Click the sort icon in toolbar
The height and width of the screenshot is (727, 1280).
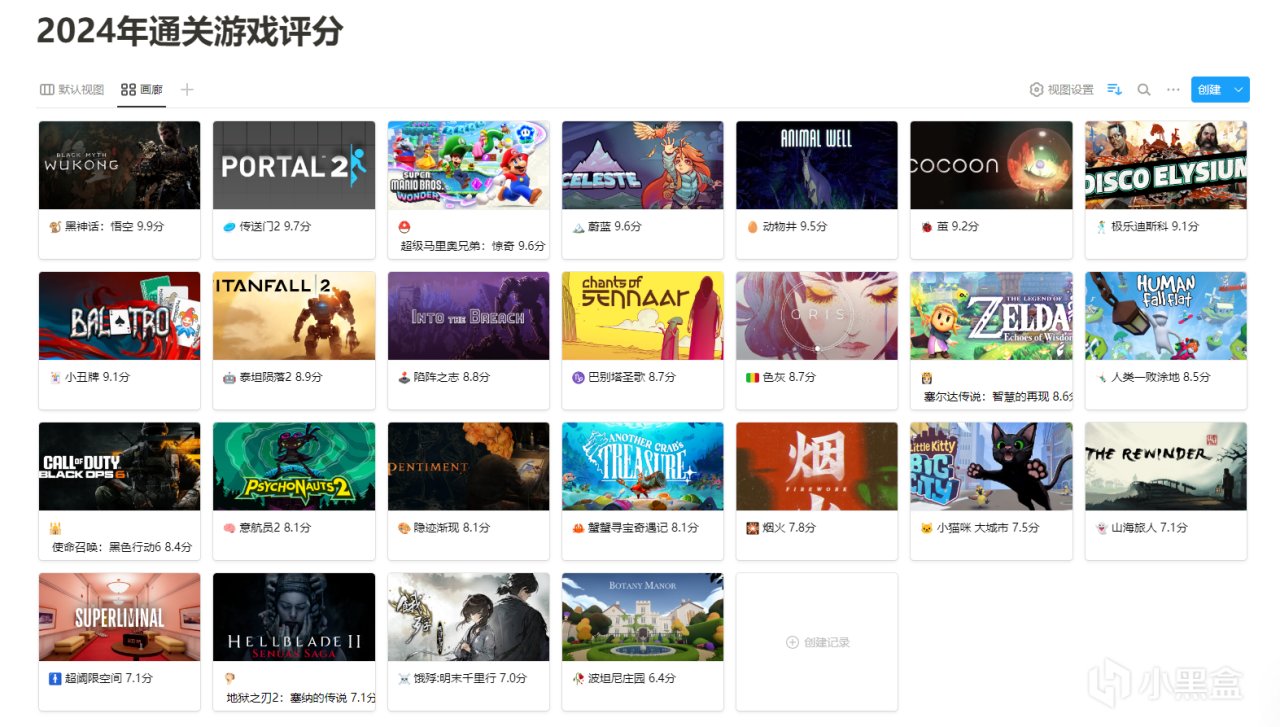click(1114, 90)
